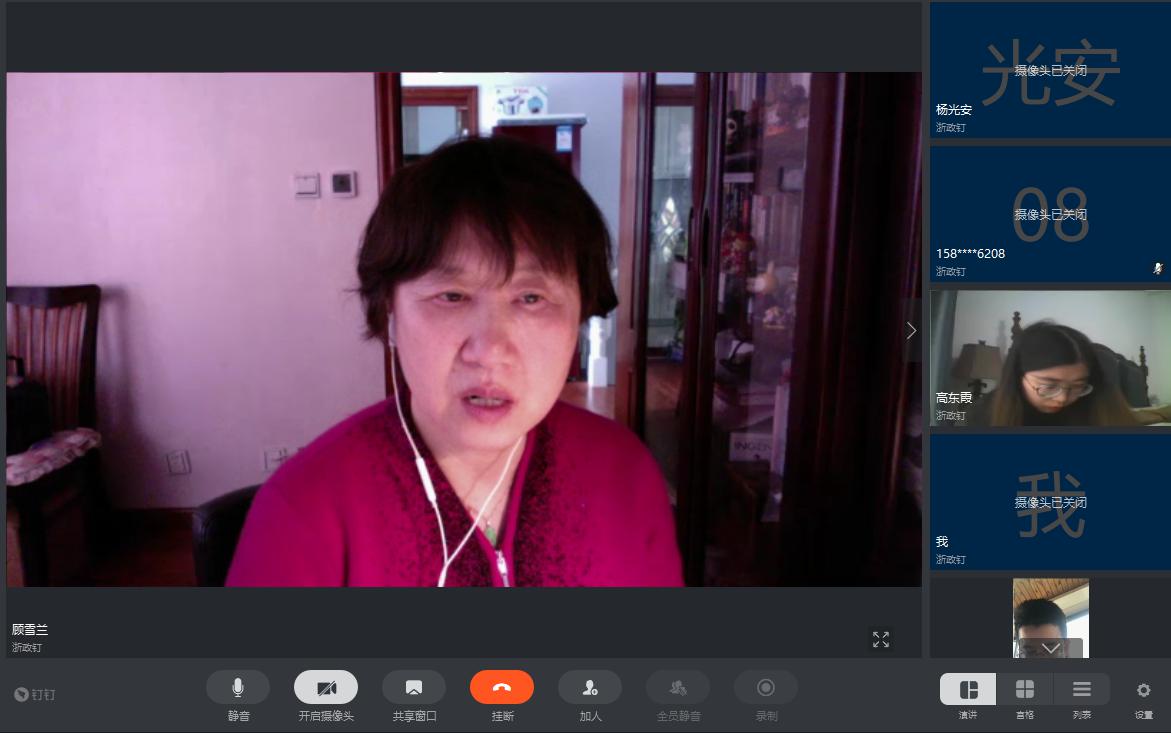Image resolution: width=1171 pixels, height=733 pixels.
Task: Click the 钉钉 logo in bottom-left
Action: click(35, 694)
